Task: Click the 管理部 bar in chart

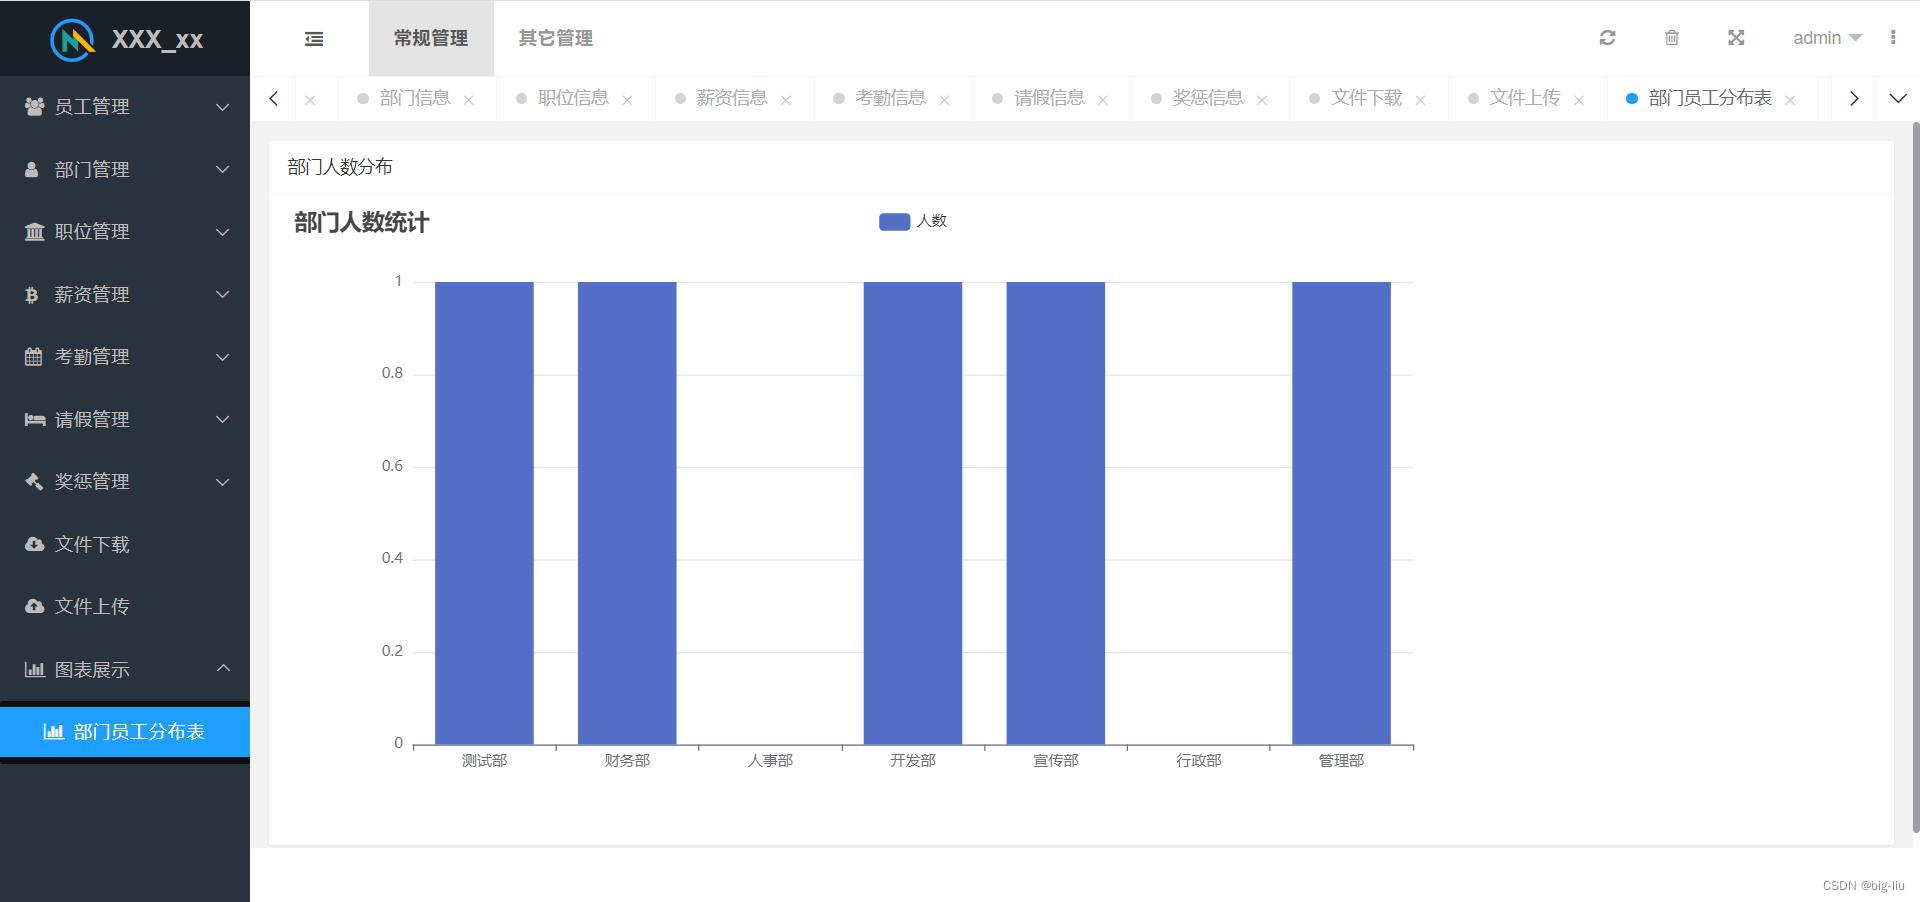Action: pyautogui.click(x=1341, y=513)
